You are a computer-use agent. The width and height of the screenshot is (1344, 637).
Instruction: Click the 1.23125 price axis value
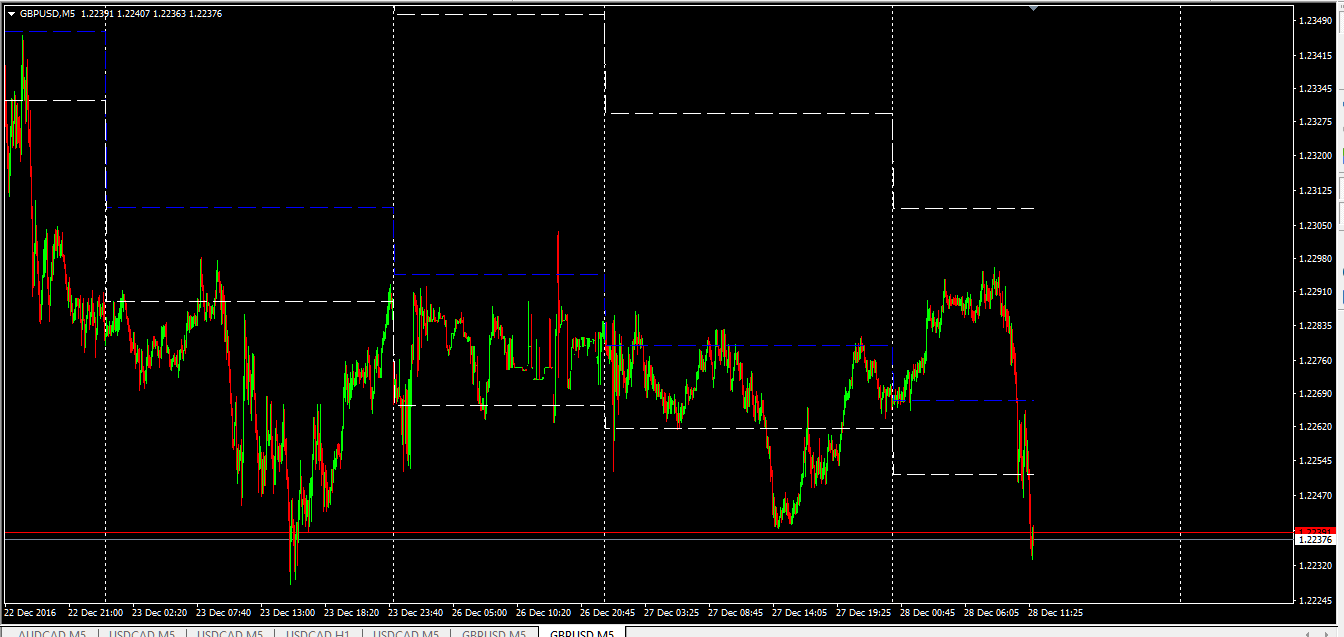pos(1315,190)
